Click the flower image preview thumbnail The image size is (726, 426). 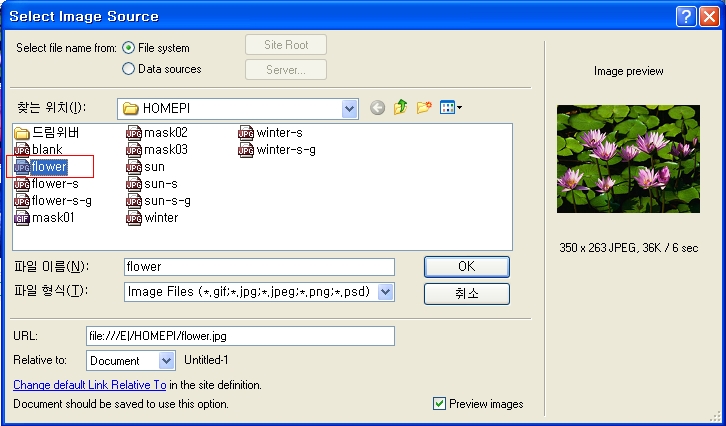point(628,159)
